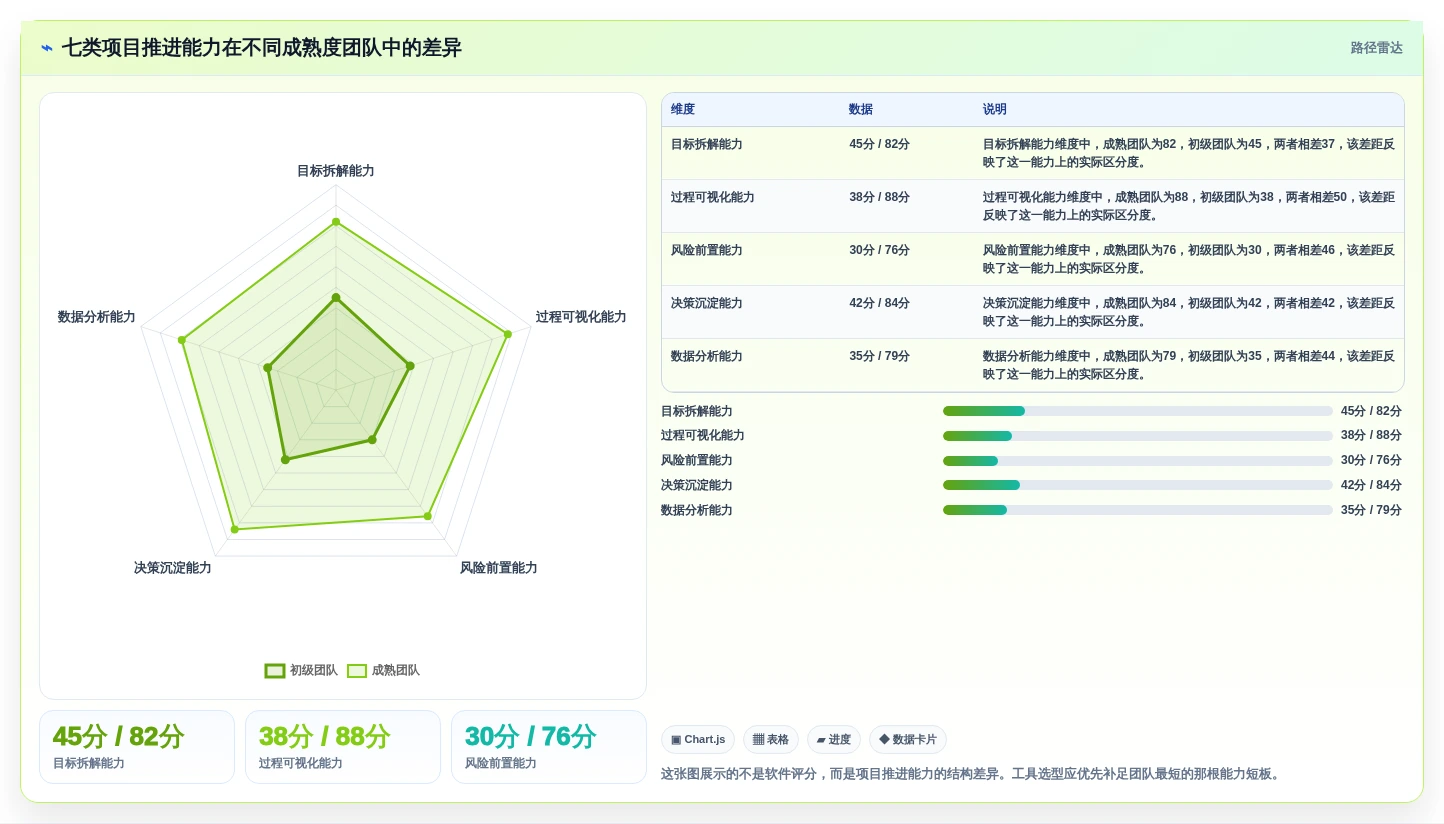
Task: Click 目标拆解能力 progress bar
Action: (x=1138, y=411)
